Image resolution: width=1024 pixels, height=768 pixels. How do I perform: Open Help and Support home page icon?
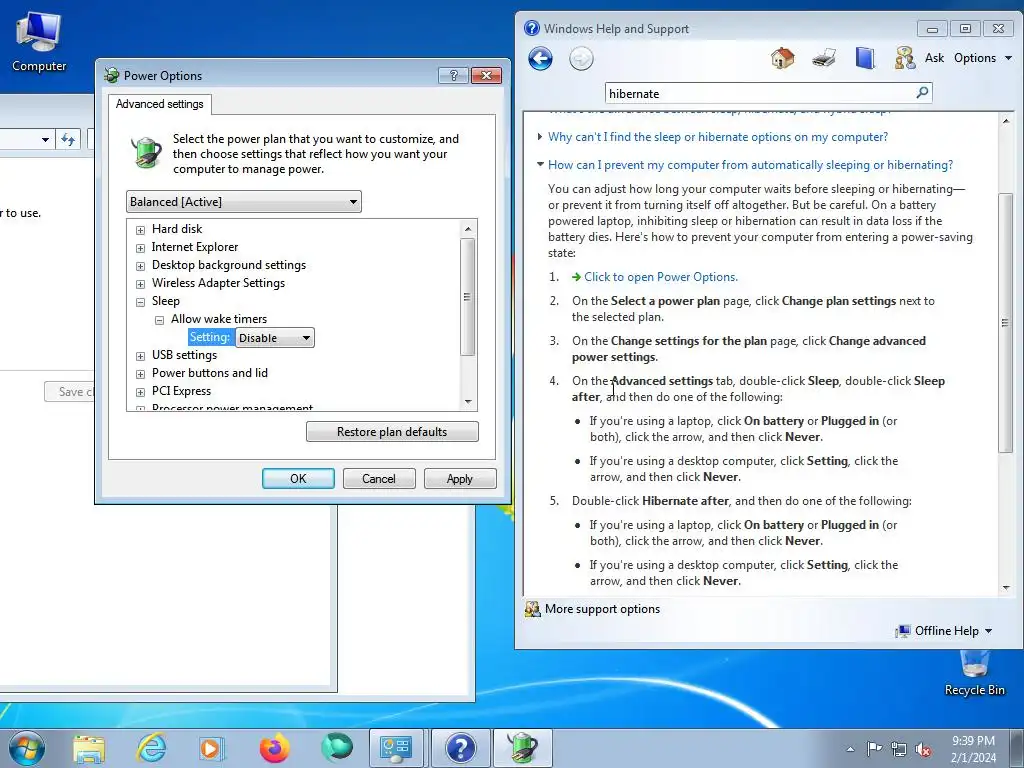[x=782, y=58]
